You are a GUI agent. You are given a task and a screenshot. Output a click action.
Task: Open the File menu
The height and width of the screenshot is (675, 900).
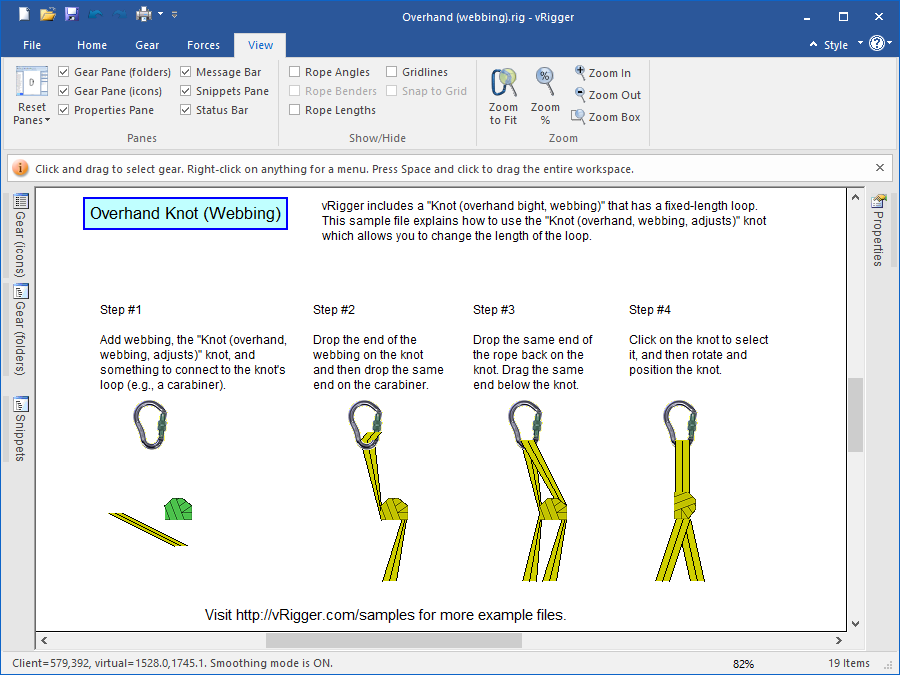(x=31, y=44)
